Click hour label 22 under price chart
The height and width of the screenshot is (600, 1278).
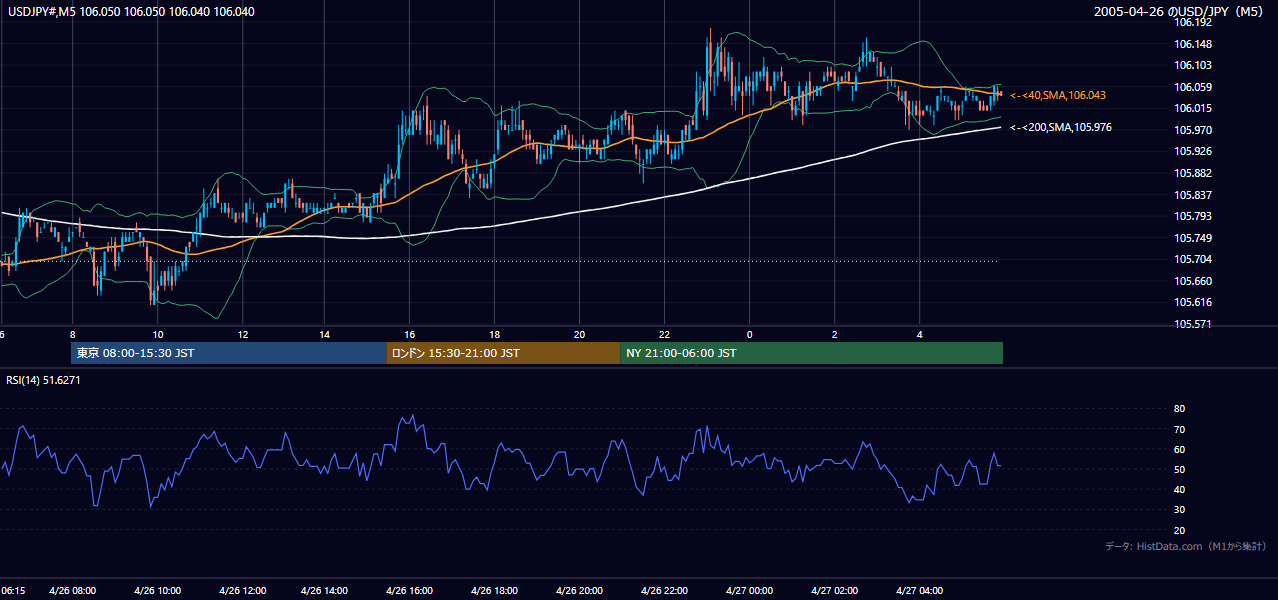(664, 334)
